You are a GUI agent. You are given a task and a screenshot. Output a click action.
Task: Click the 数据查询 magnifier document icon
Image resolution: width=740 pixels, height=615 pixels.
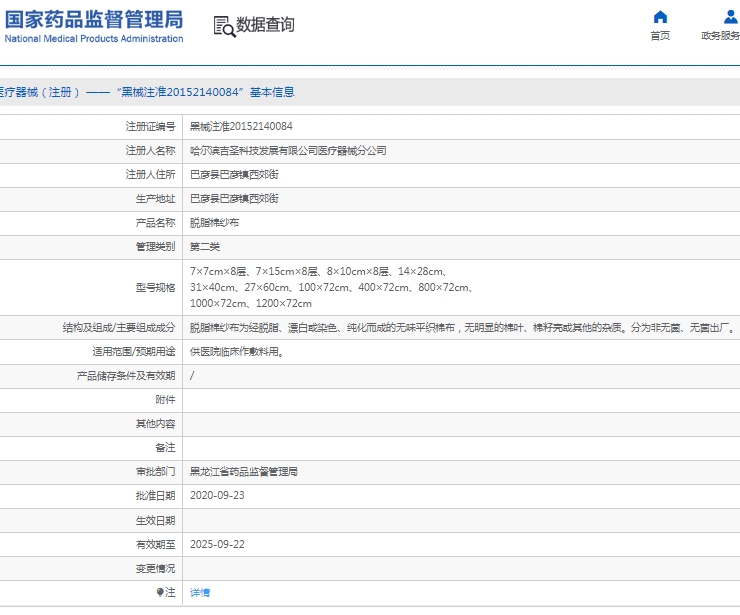[224, 26]
